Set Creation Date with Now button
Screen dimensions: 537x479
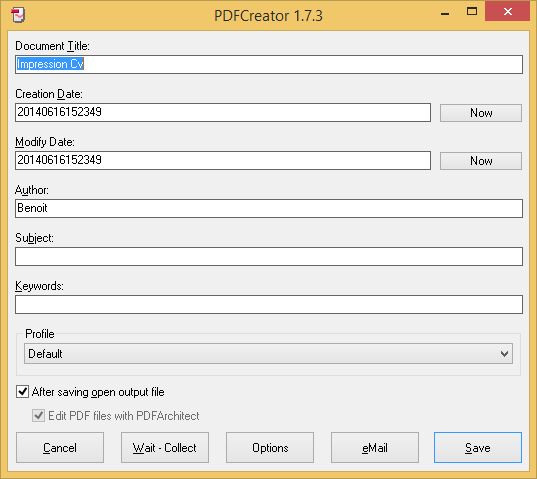coord(481,113)
